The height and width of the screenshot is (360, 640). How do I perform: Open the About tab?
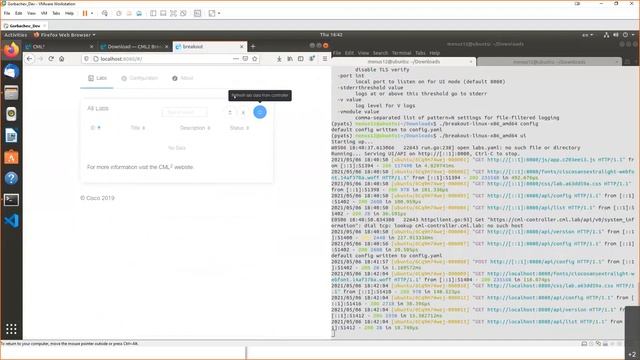tap(182, 78)
